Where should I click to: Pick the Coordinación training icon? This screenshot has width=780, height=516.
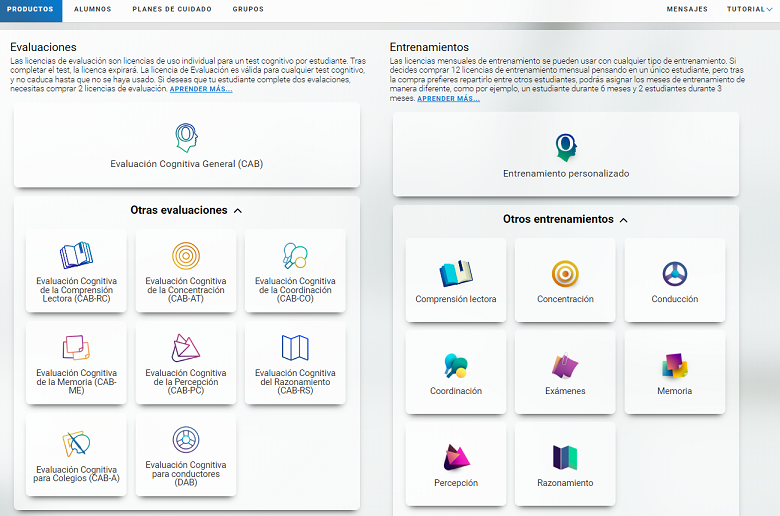(x=456, y=366)
